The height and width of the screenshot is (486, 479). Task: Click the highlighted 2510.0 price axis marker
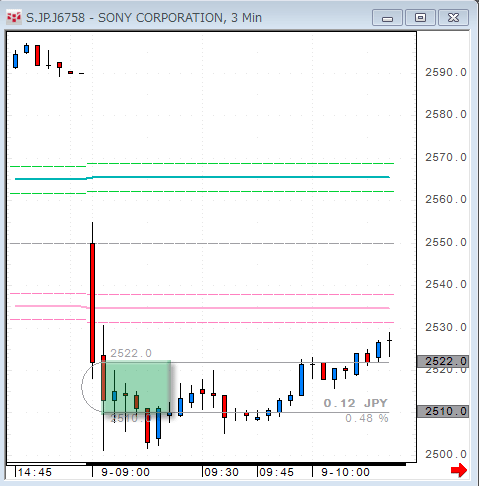coord(443,411)
